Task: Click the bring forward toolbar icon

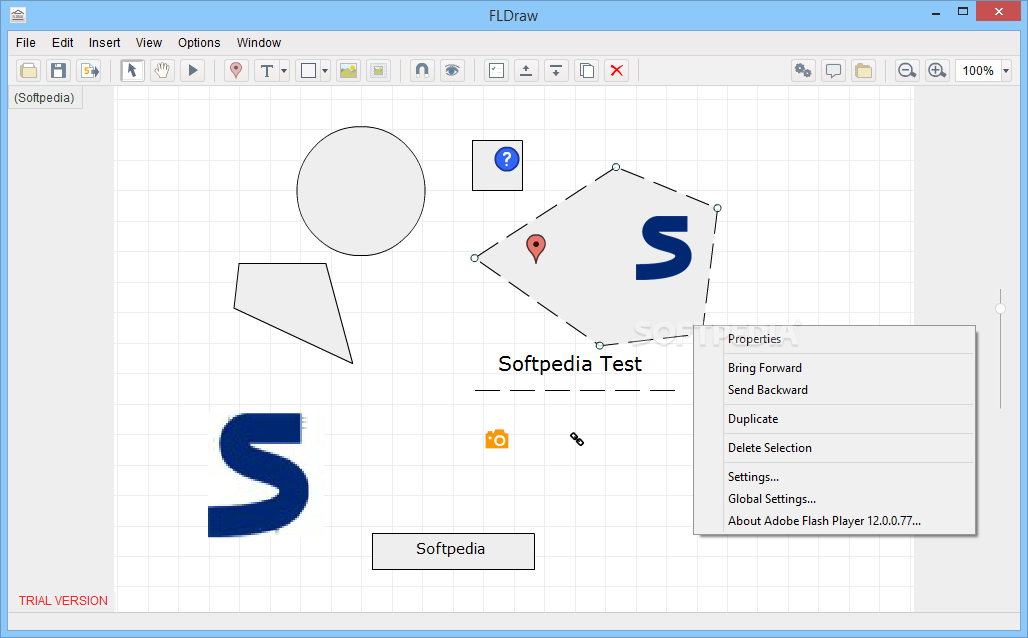Action: (526, 70)
